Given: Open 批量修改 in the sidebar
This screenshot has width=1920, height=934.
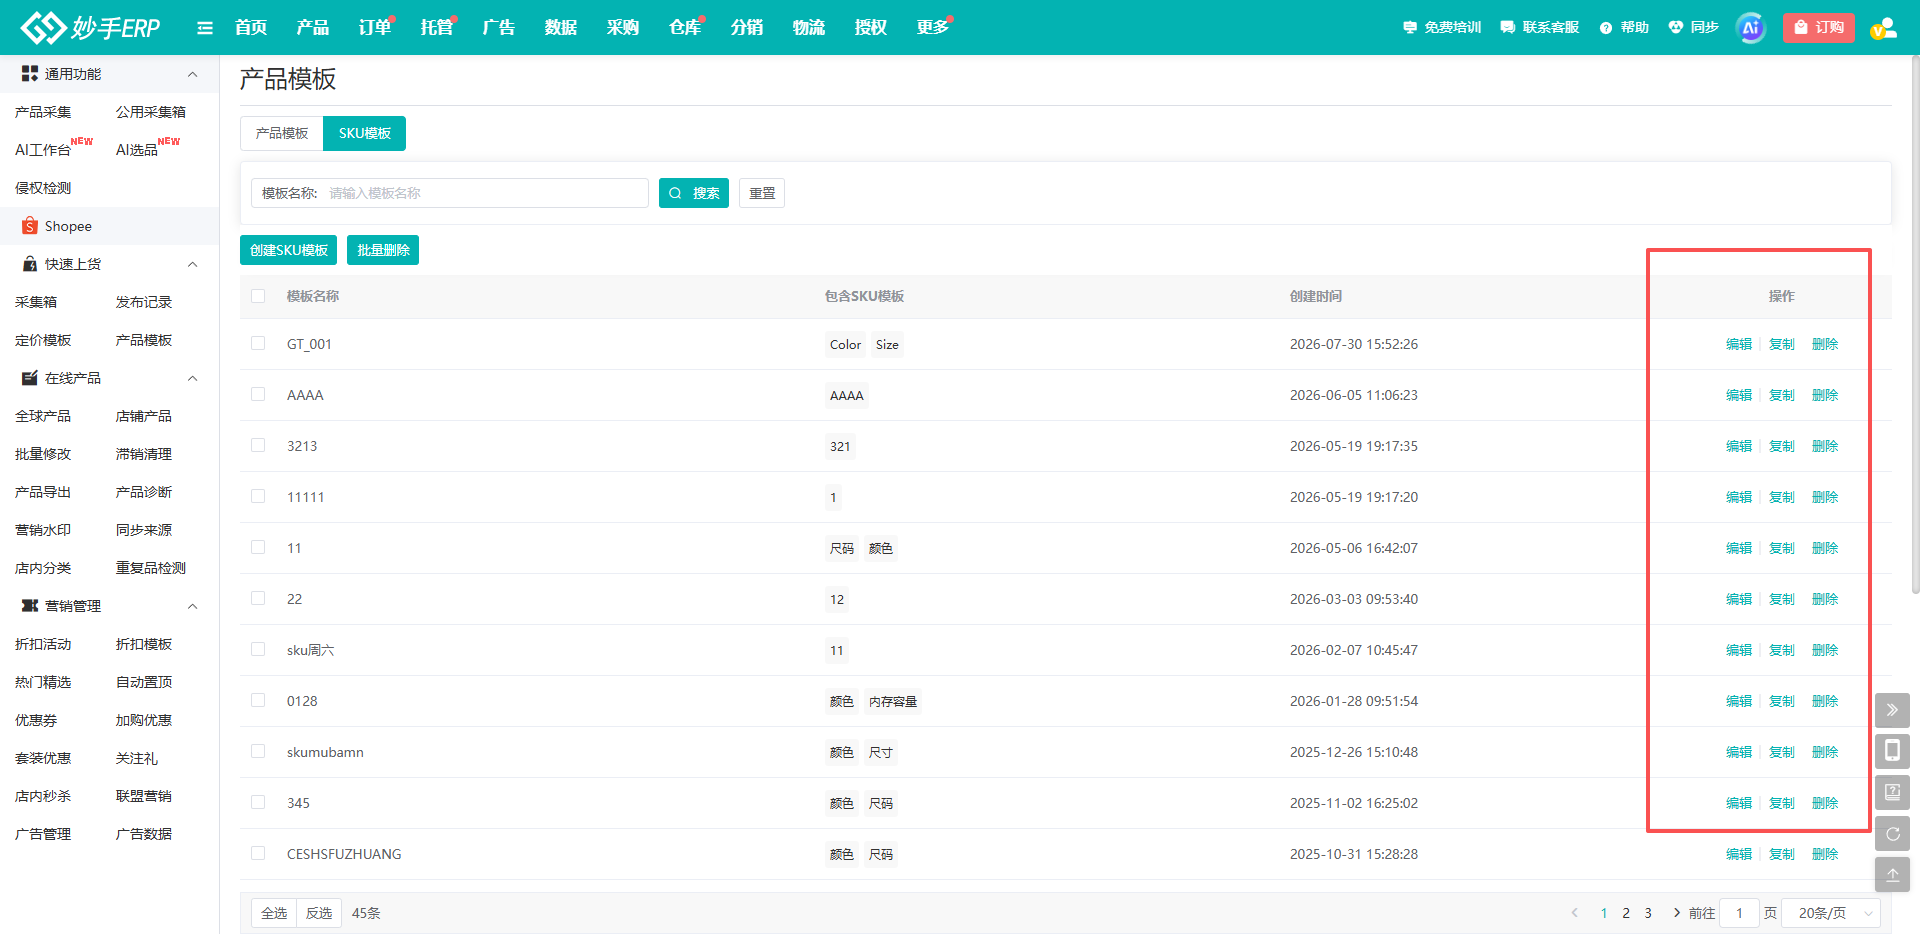Looking at the screenshot, I should coord(43,454).
